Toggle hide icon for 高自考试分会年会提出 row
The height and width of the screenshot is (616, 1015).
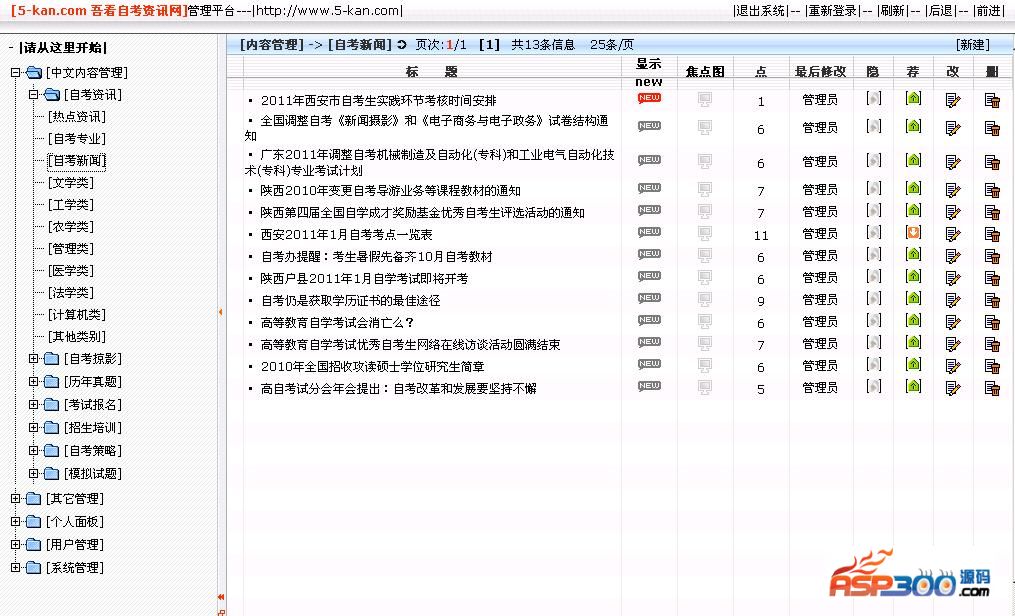pyautogui.click(x=874, y=386)
